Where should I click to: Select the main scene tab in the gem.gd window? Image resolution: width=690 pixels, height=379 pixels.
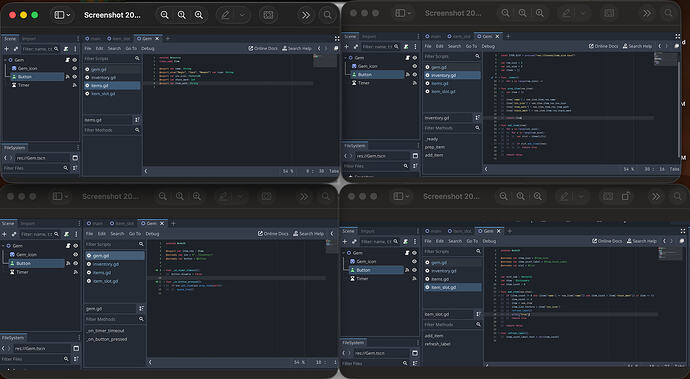pos(95,224)
